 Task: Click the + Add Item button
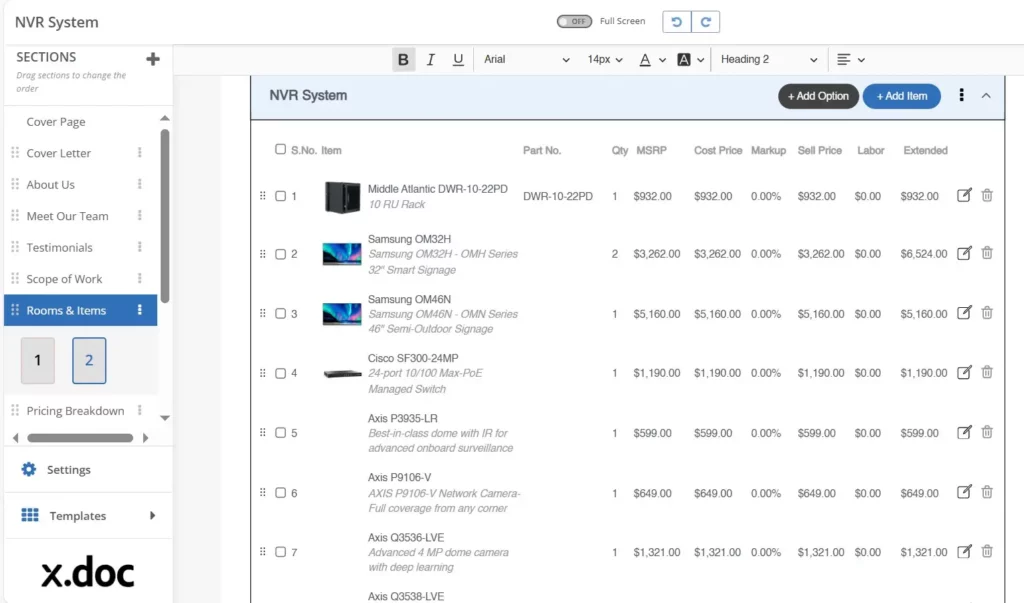coord(903,96)
